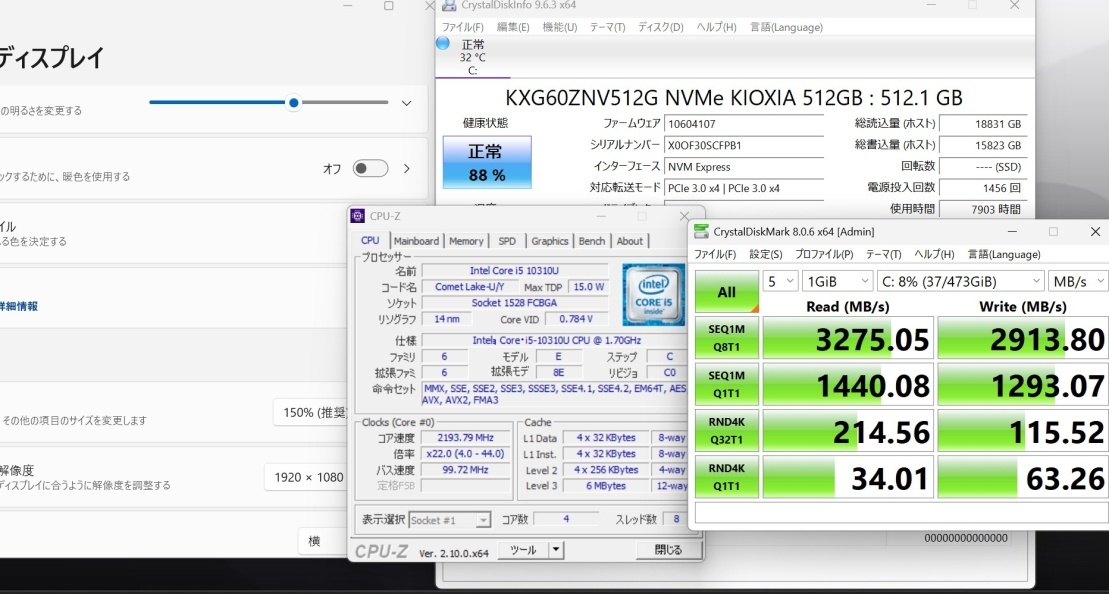This screenshot has width=1109, height=594.
Task: Switch to the Mainboard tab
Action: (417, 241)
